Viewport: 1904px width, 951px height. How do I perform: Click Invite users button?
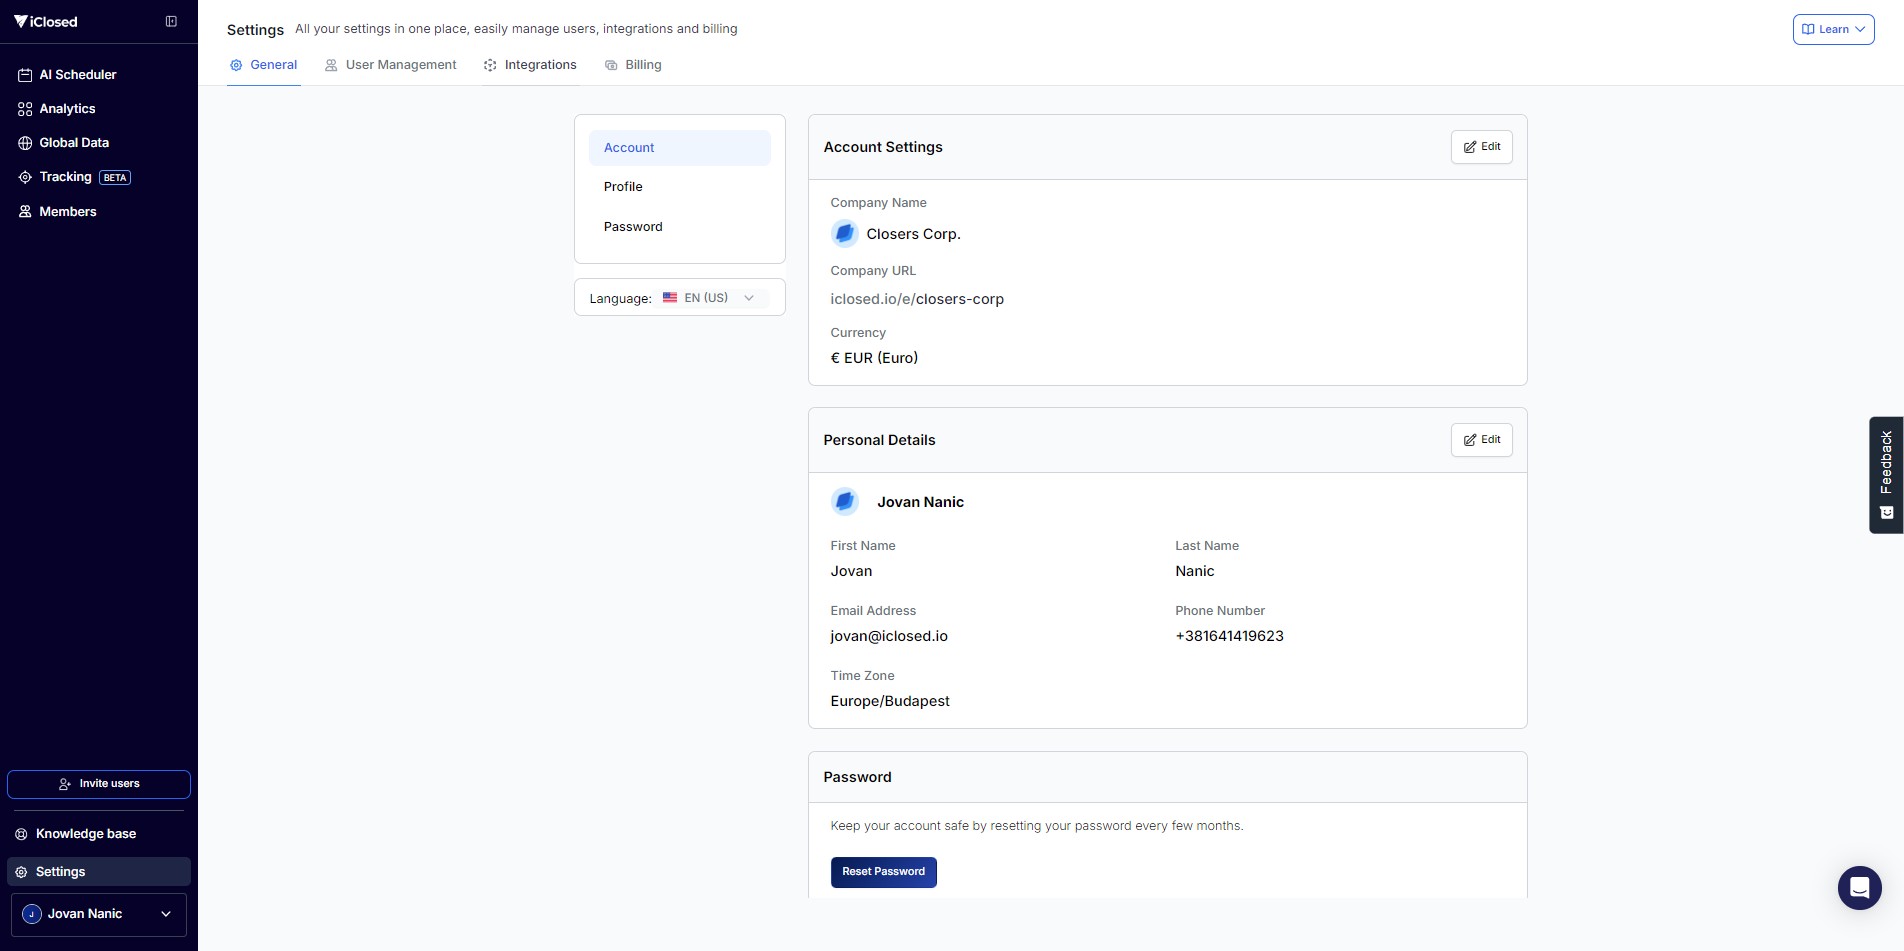tap(99, 784)
